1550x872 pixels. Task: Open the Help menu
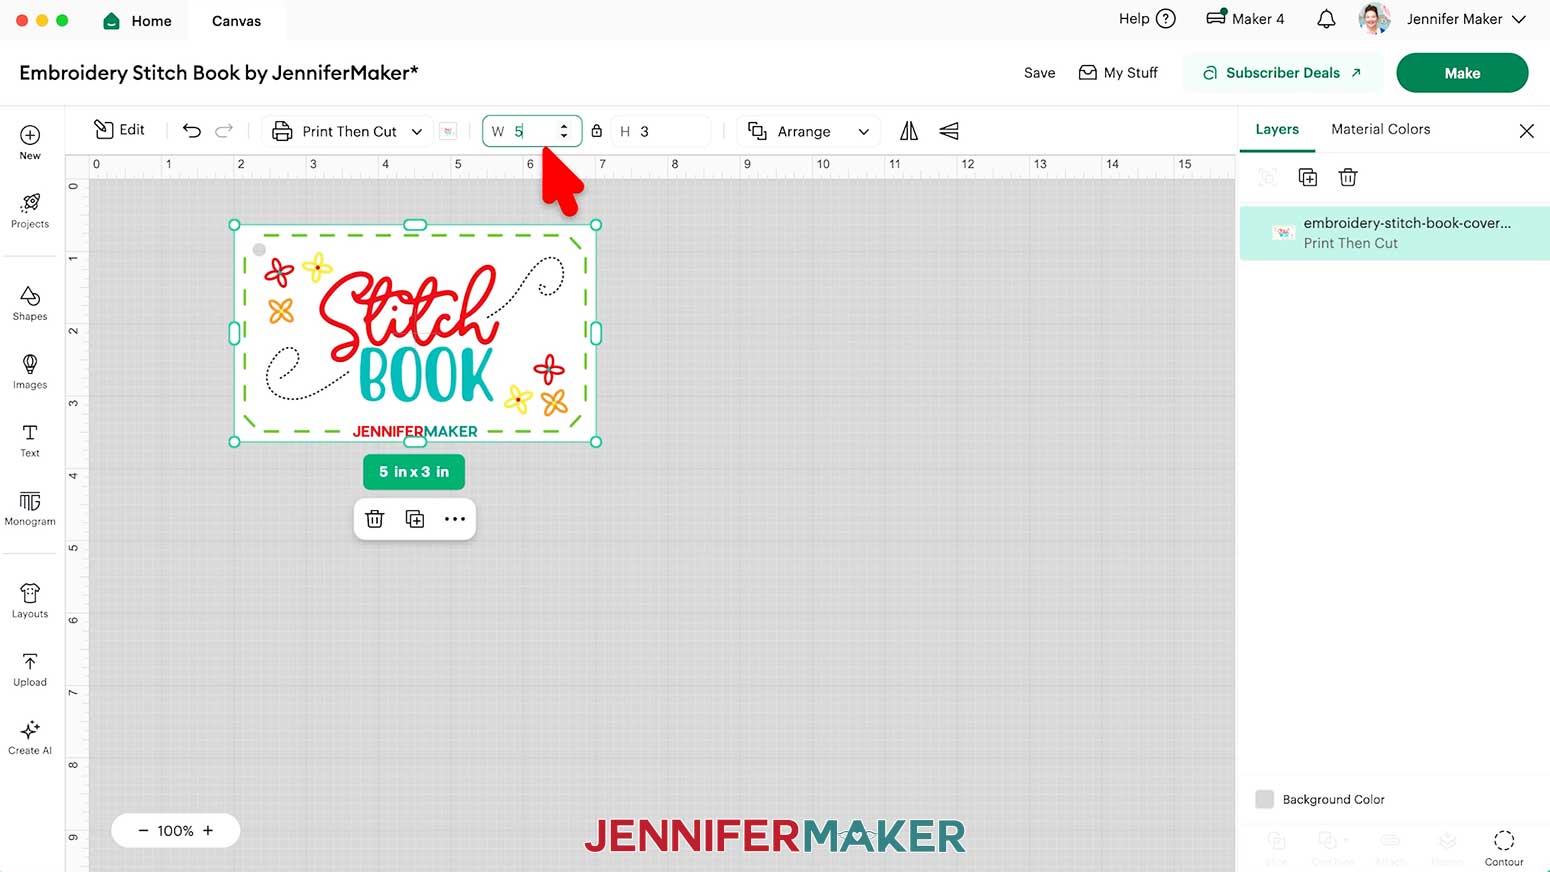click(1147, 19)
